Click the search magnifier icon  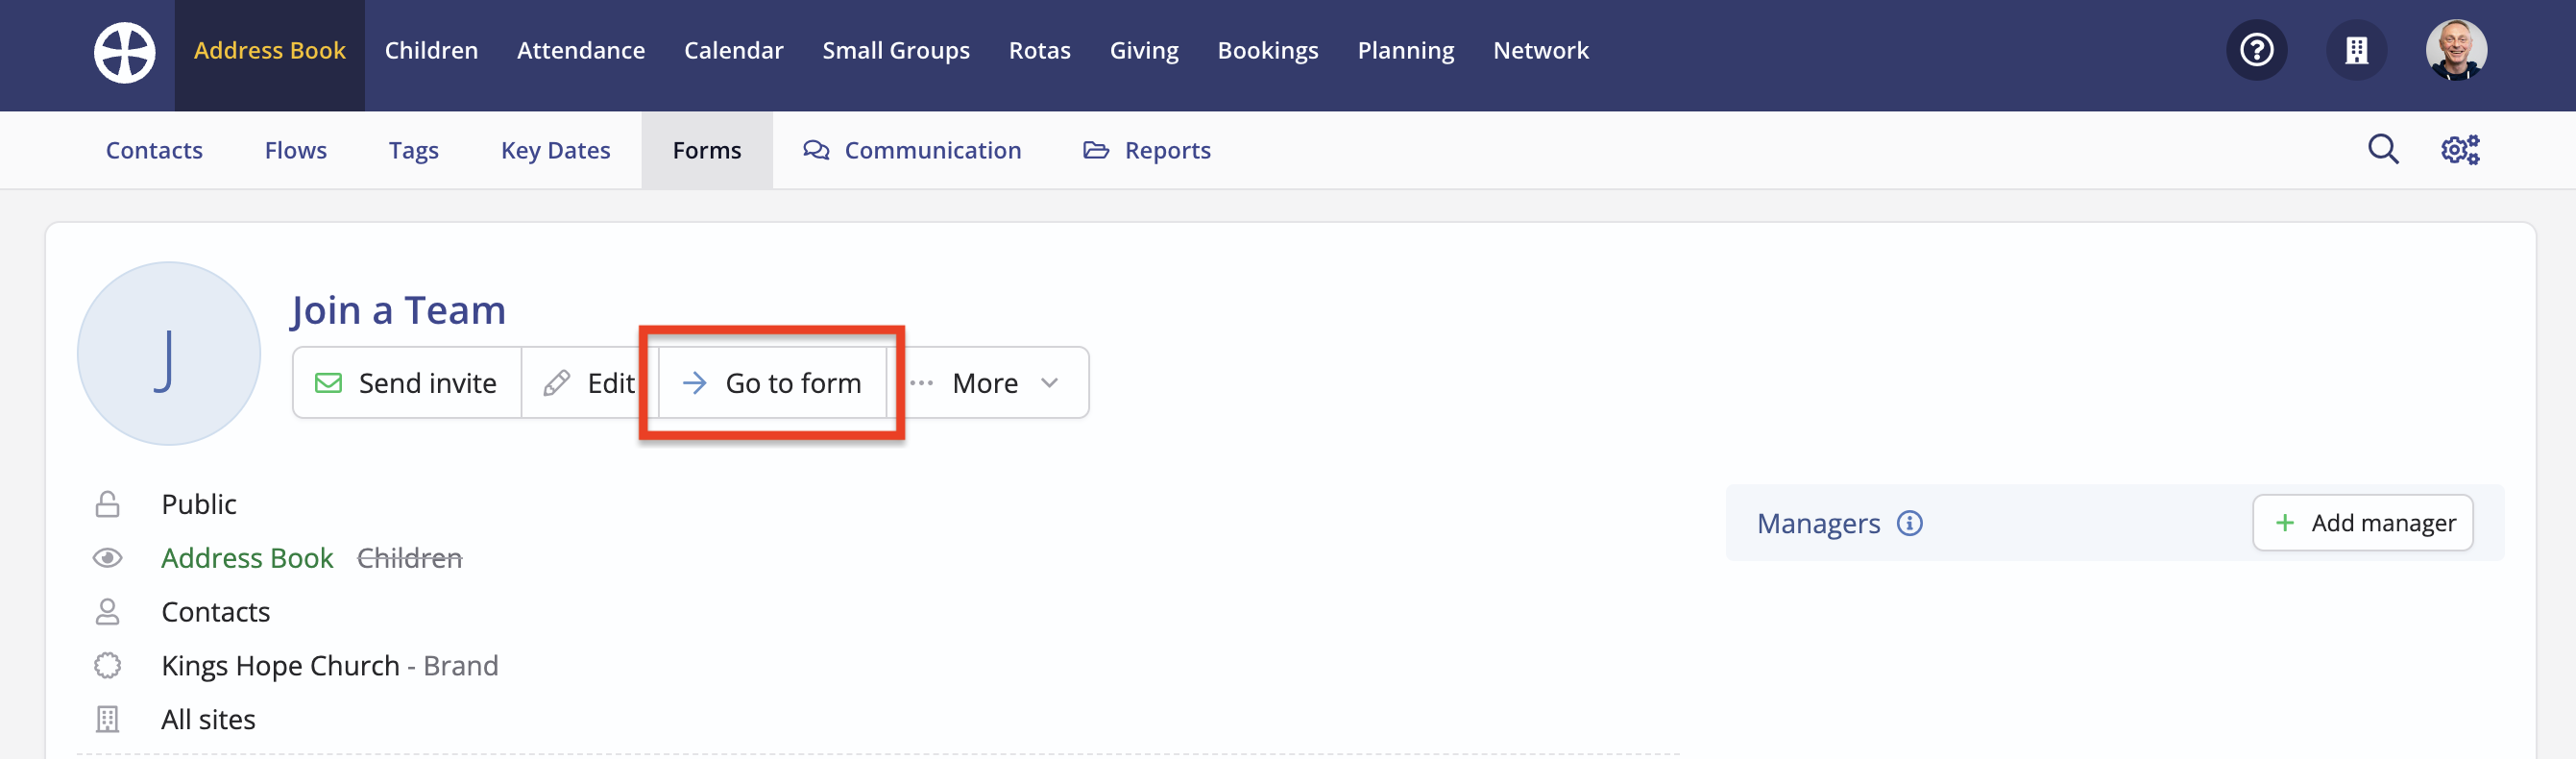(x=2383, y=149)
